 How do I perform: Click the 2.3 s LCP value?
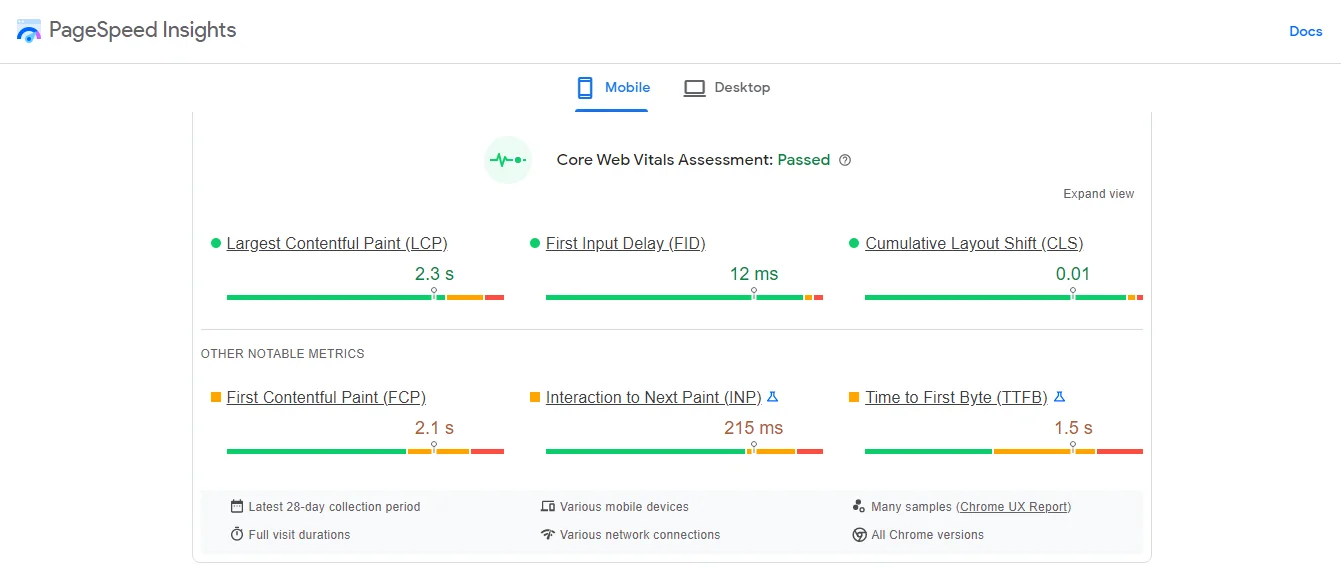tap(434, 274)
